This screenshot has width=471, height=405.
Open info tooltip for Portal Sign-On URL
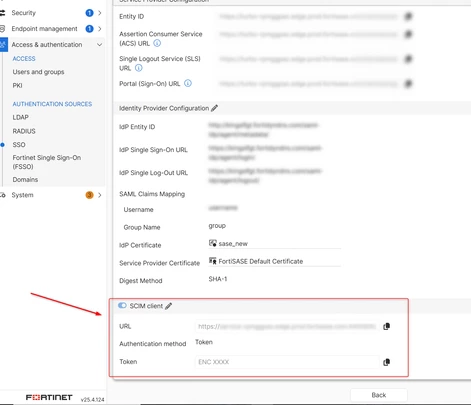click(x=188, y=83)
